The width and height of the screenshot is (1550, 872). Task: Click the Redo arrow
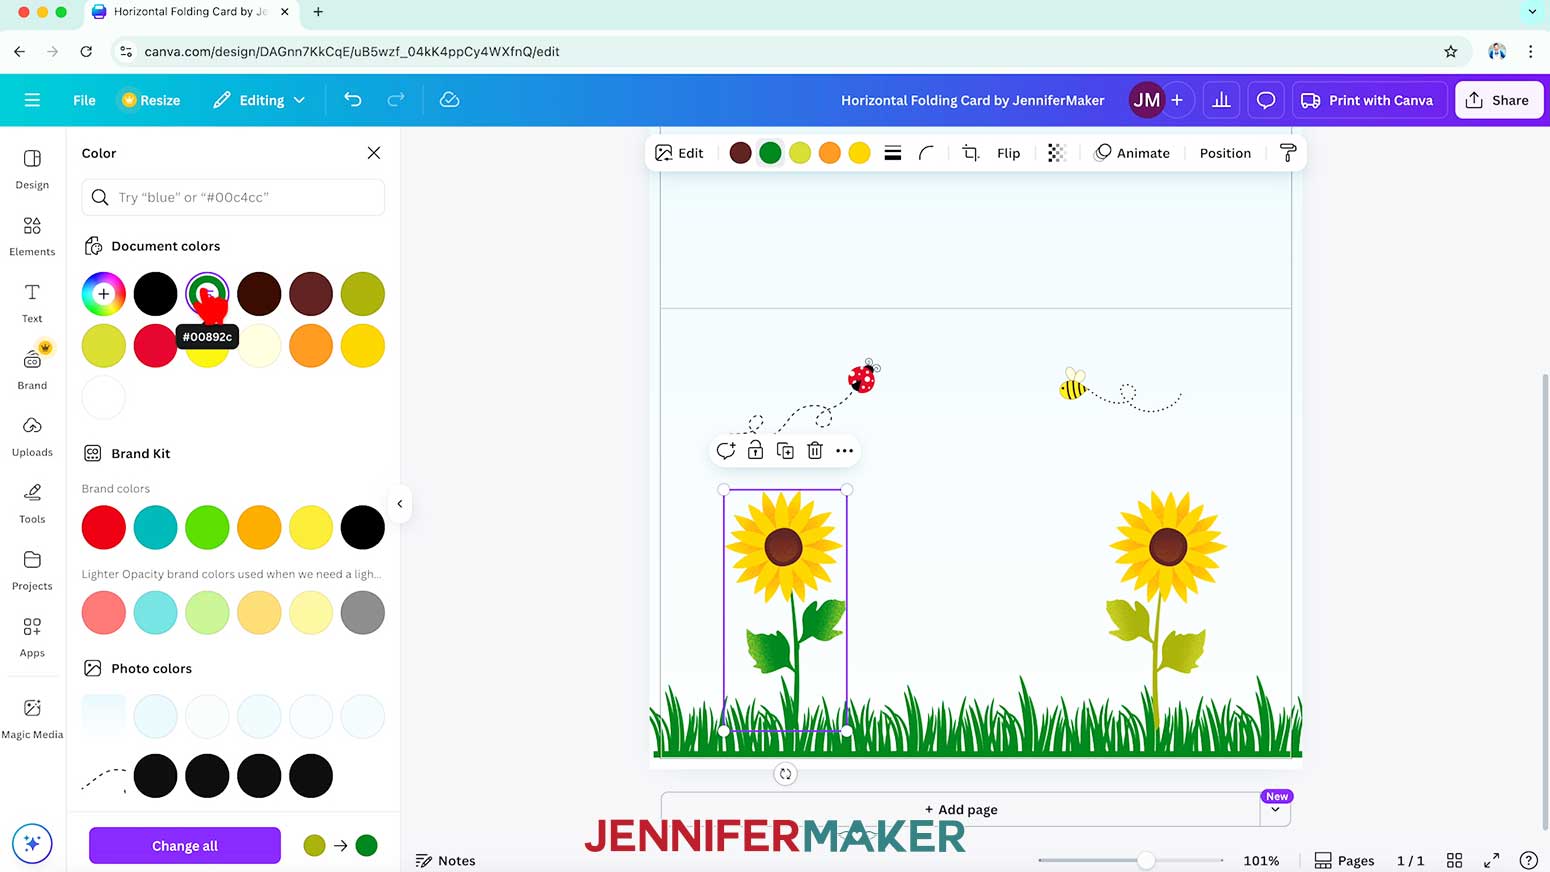[396, 100]
